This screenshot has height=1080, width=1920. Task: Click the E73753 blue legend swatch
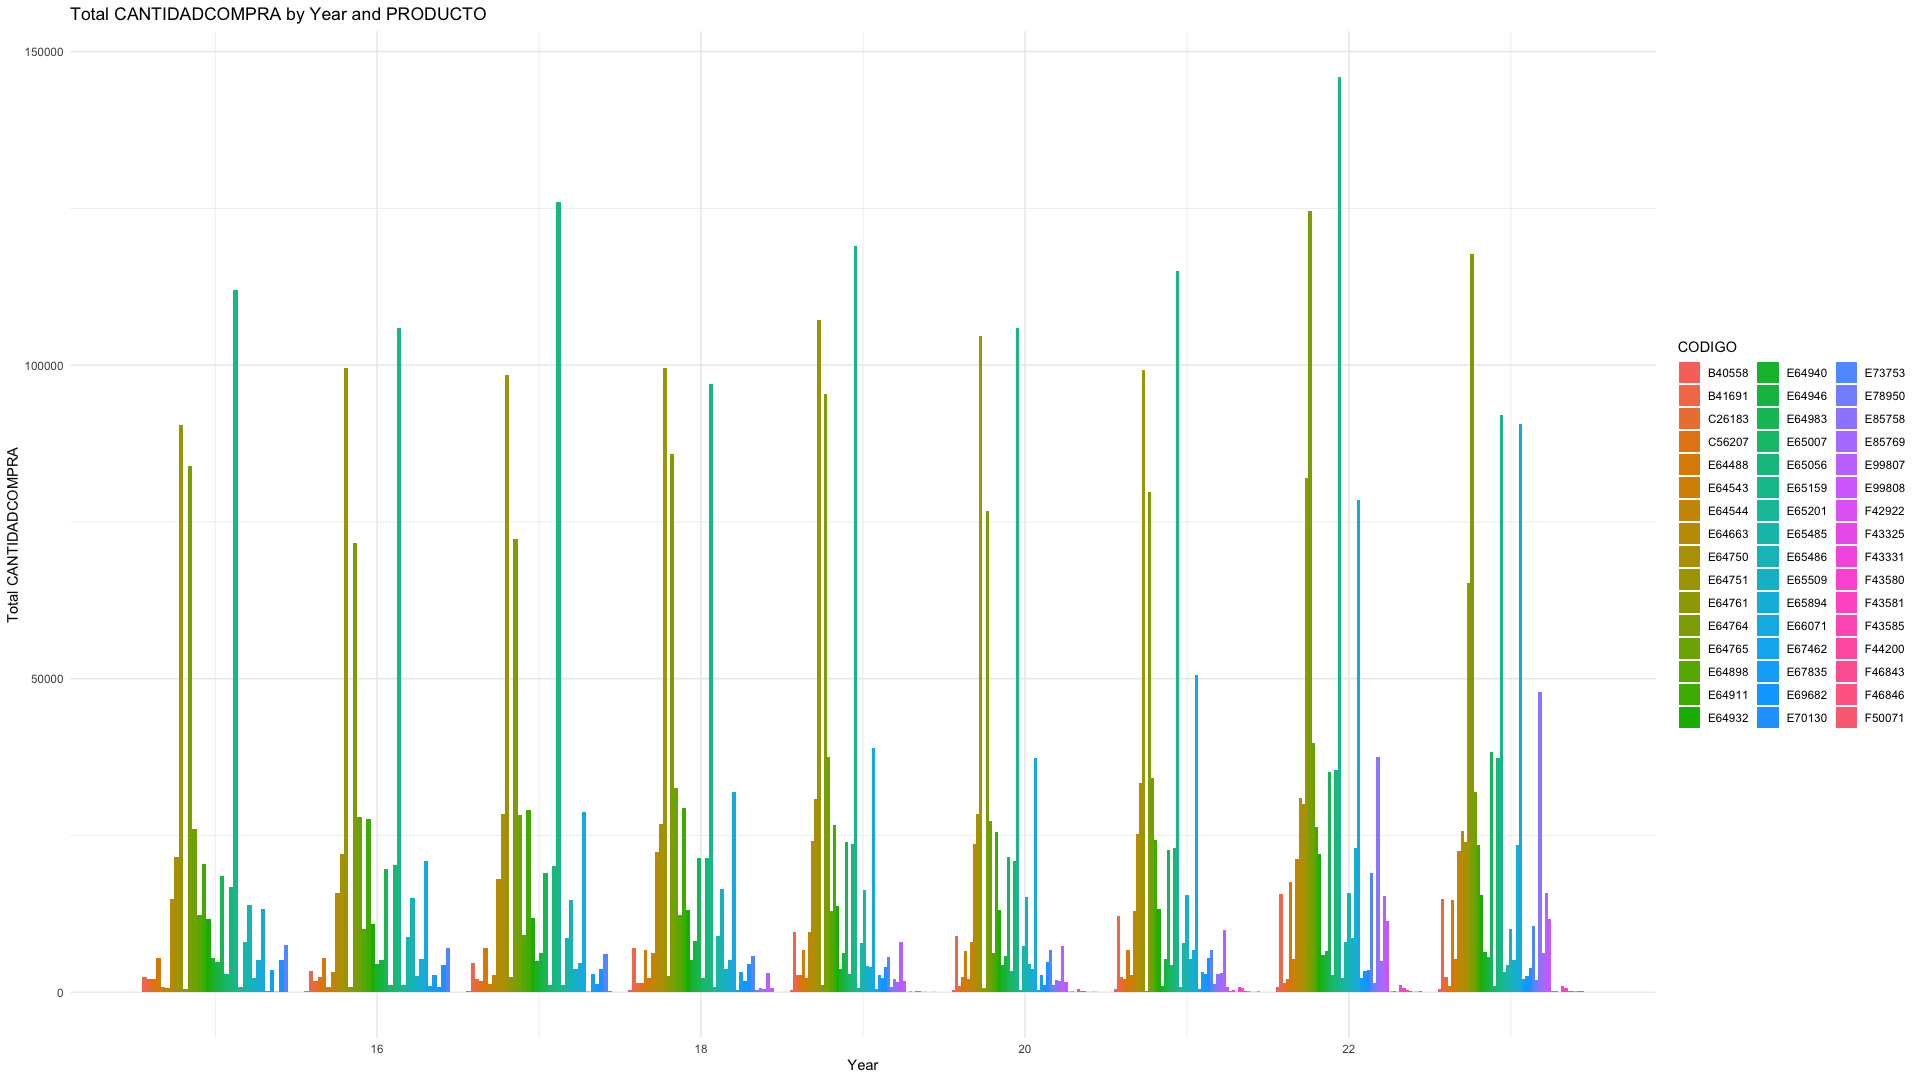tap(1847, 373)
